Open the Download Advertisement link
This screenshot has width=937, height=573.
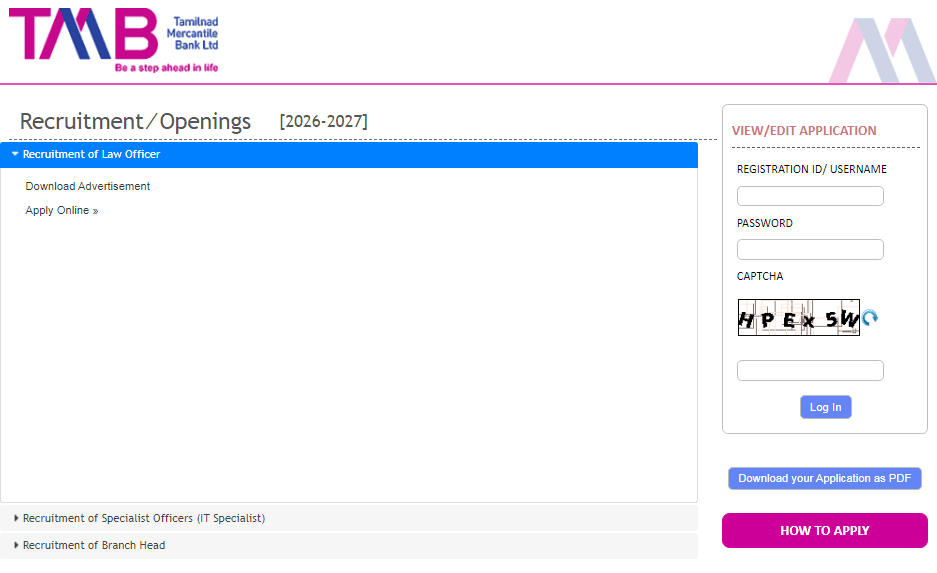point(88,186)
